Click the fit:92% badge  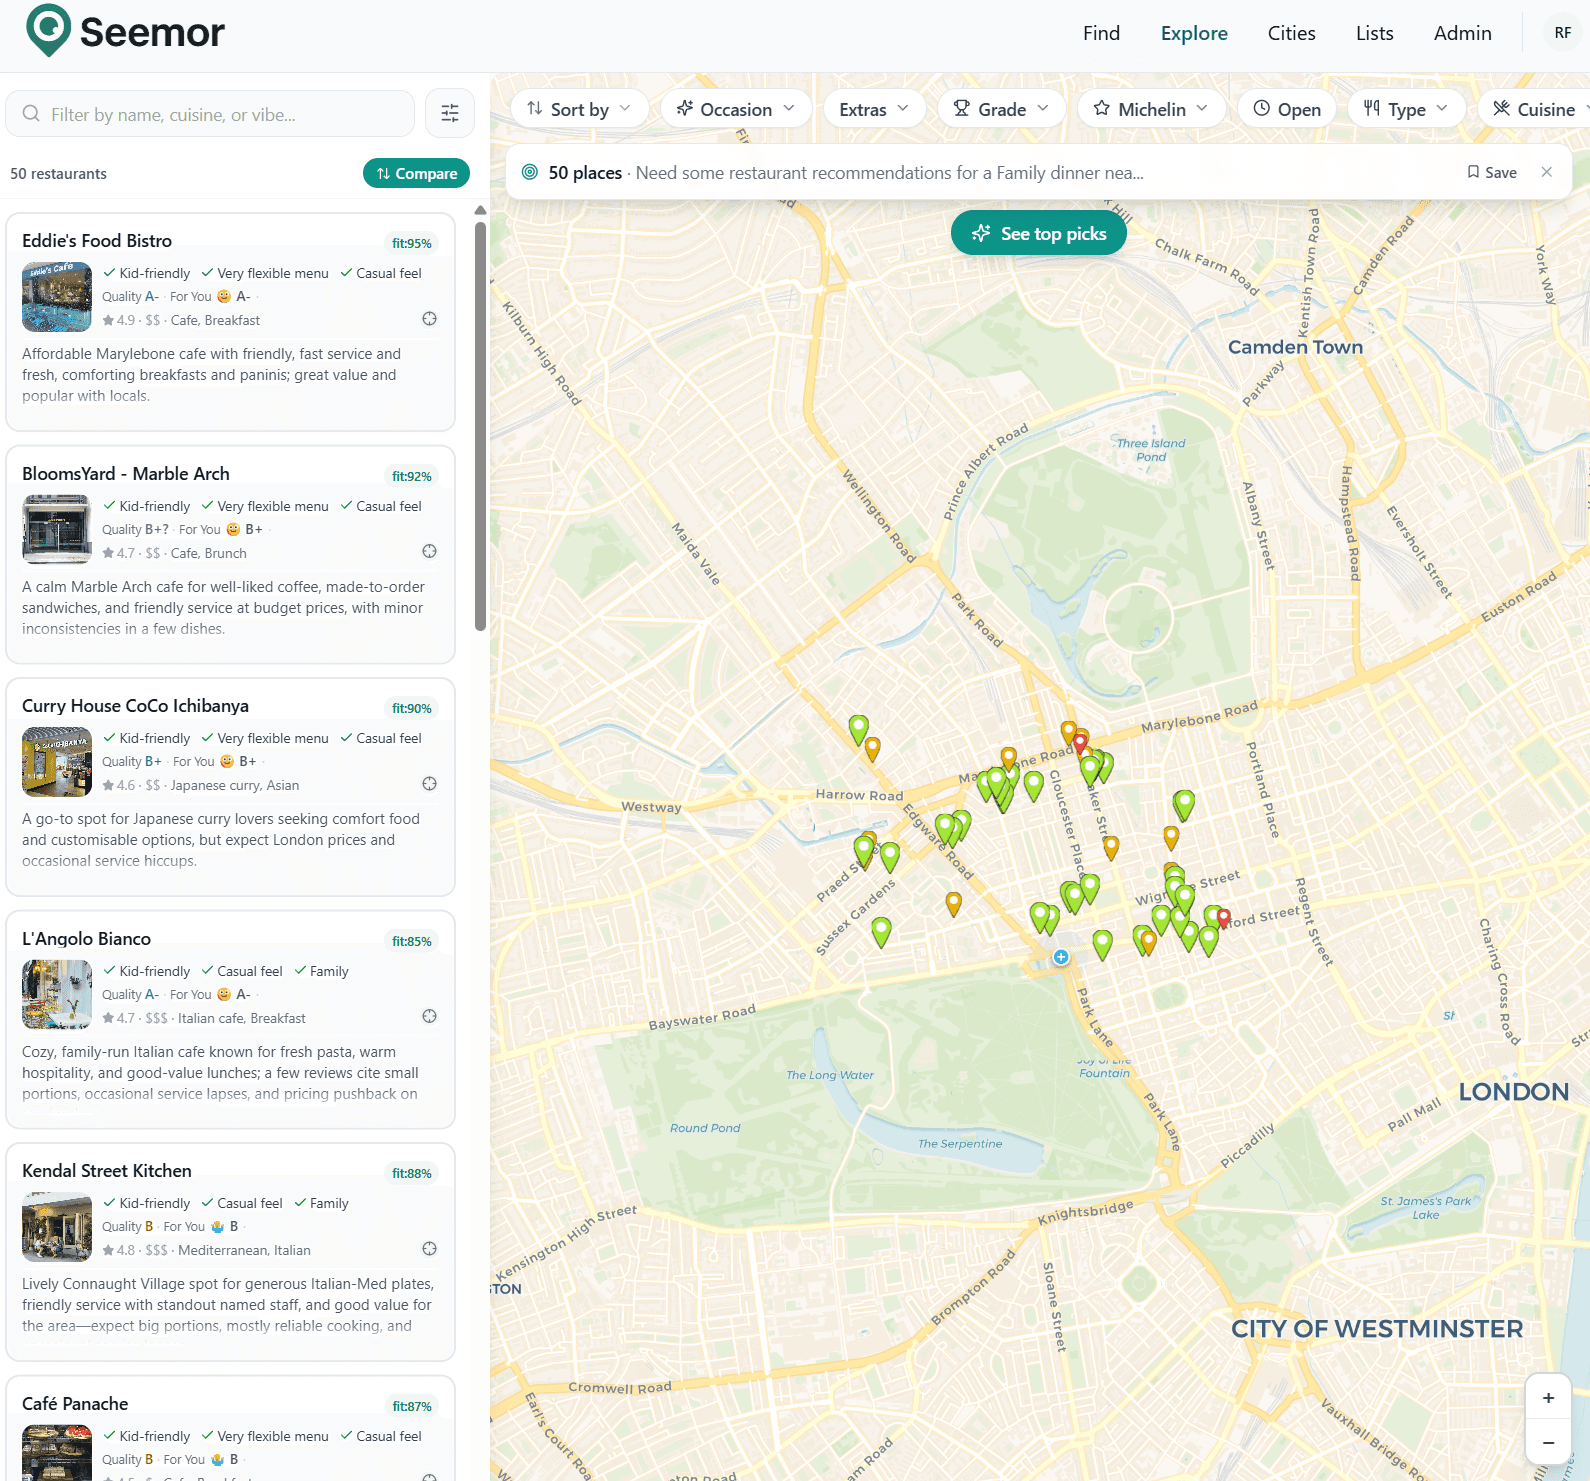coord(412,476)
